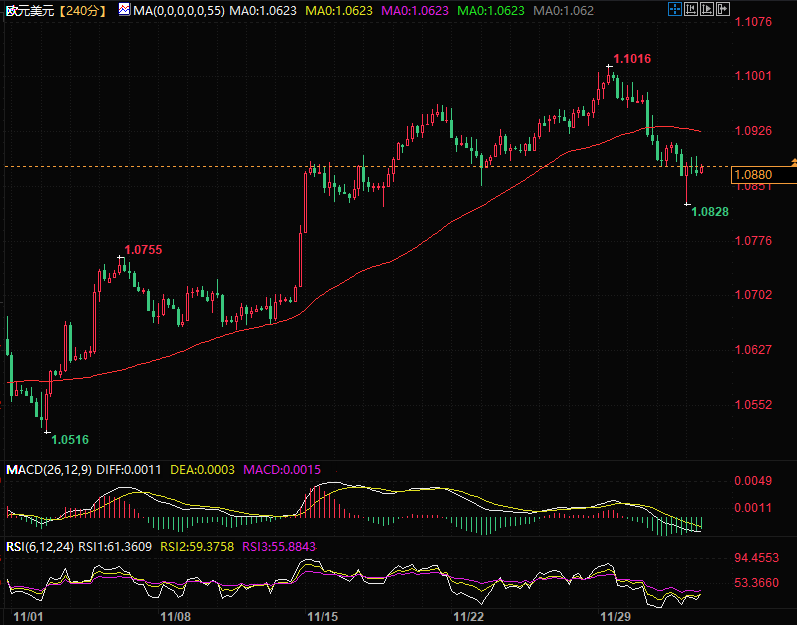Click the 1.0516 low price label
Screen dimensions: 797x625
point(69,439)
